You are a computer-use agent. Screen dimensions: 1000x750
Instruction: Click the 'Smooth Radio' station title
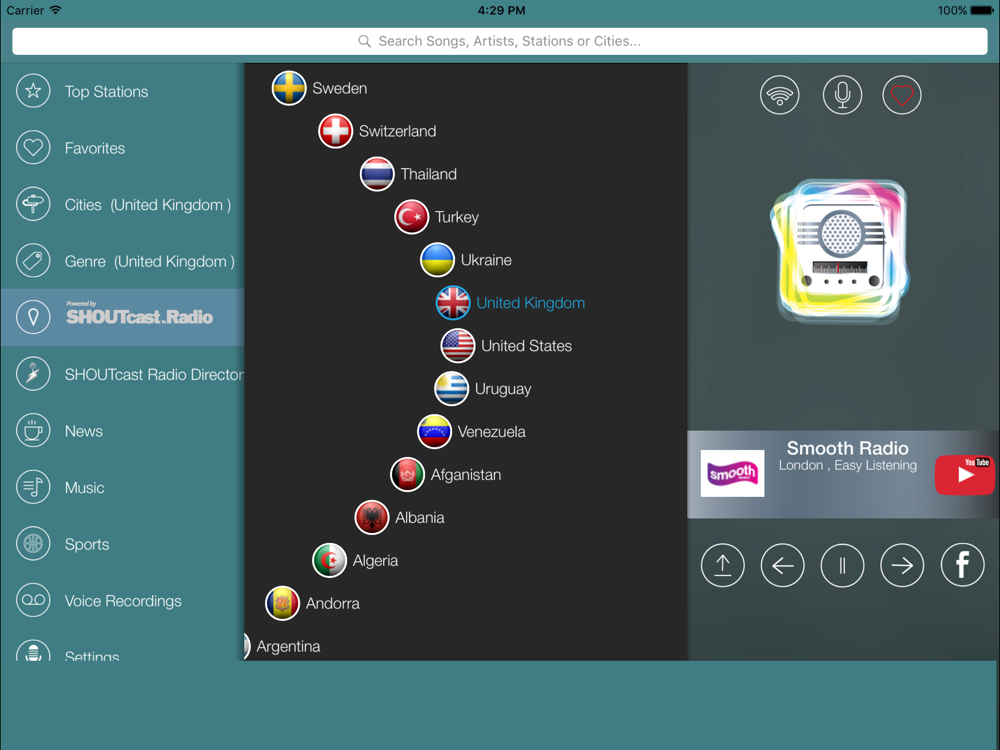pos(848,448)
